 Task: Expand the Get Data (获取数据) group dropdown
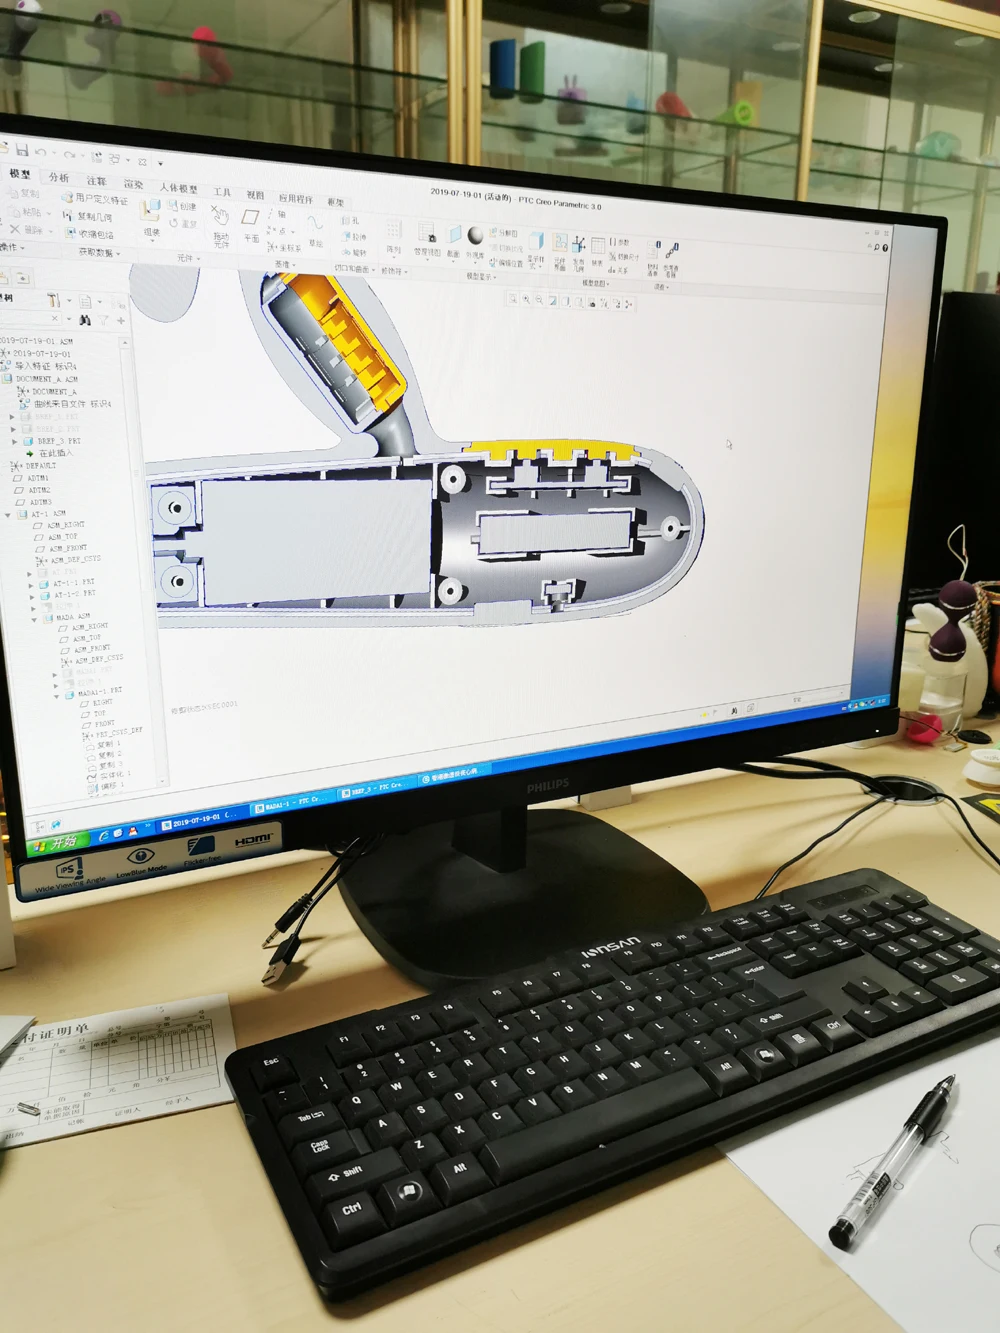[99, 253]
